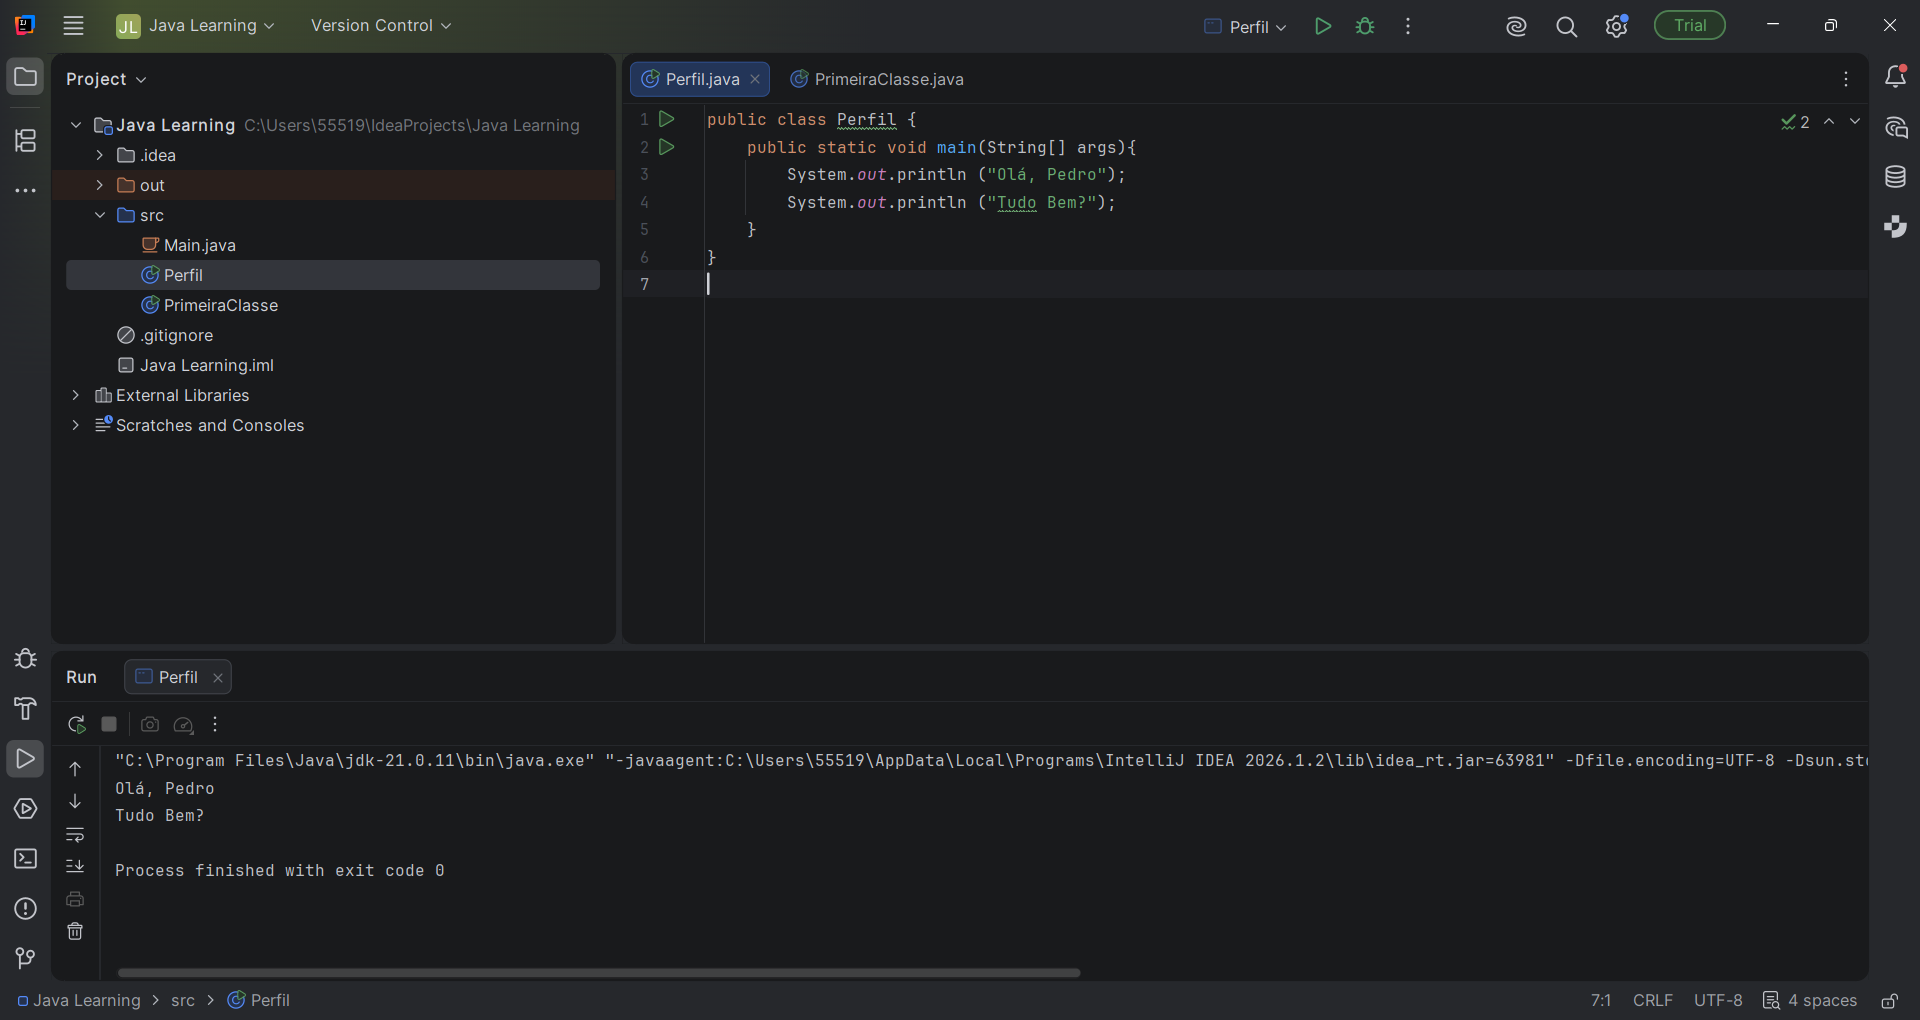The height and width of the screenshot is (1020, 1920).
Task: Open the Run tool window in left sidebar
Action: click(x=25, y=759)
